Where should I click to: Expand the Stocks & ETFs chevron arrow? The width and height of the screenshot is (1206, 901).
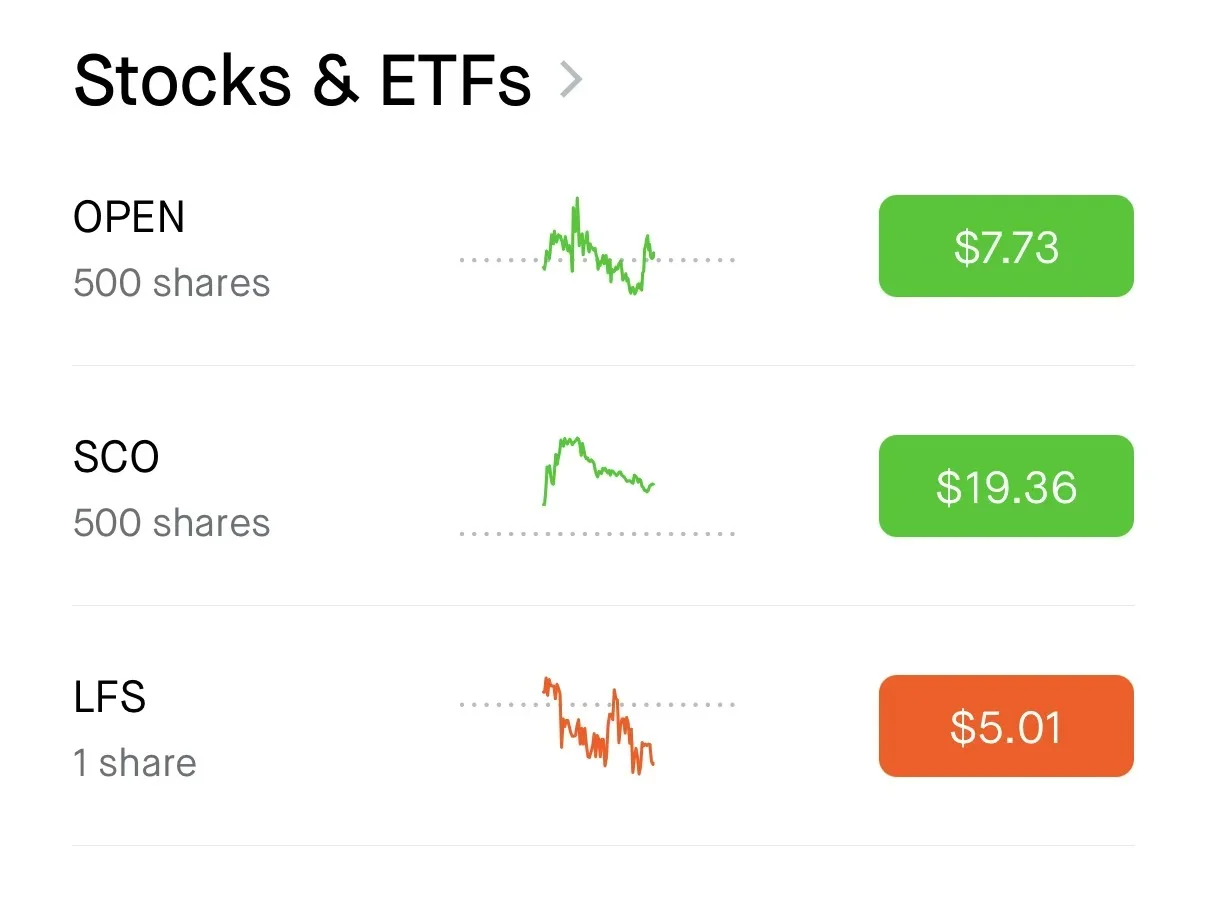pos(571,81)
